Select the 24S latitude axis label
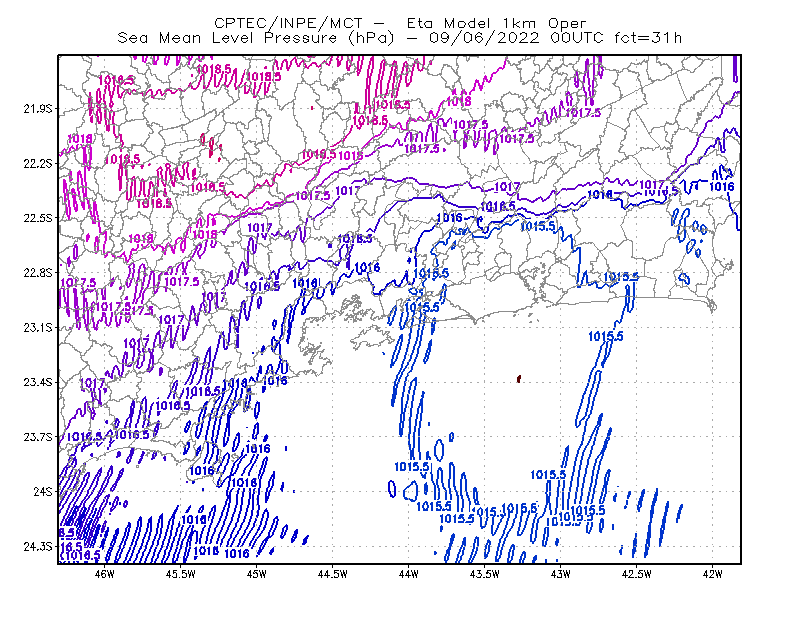The height and width of the screenshot is (618, 800). pos(43,491)
